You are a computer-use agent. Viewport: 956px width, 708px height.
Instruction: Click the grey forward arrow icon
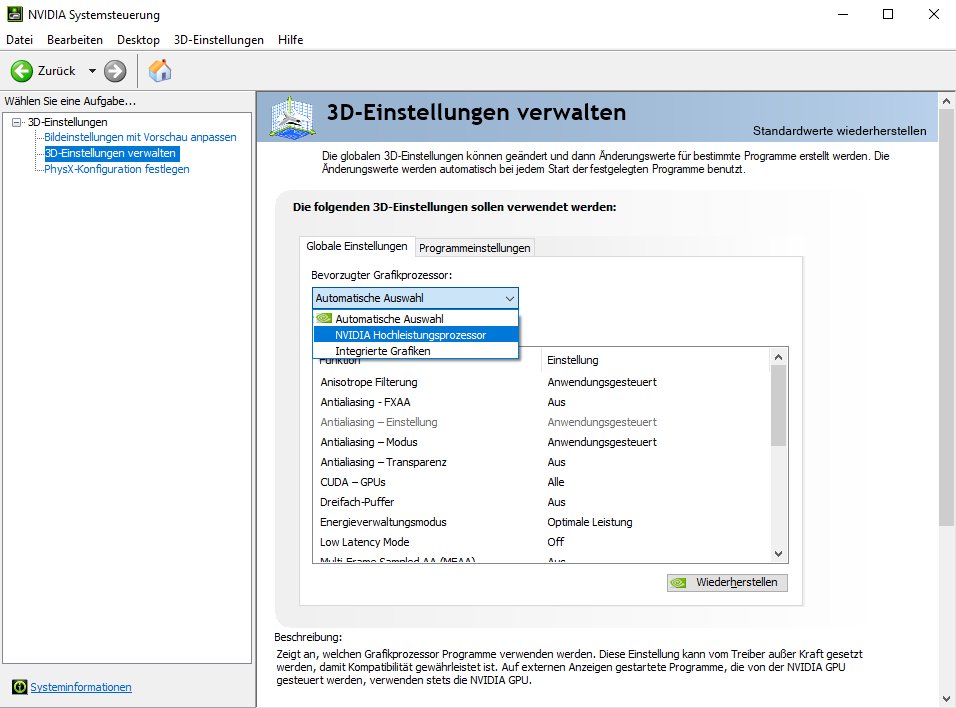[x=115, y=71]
